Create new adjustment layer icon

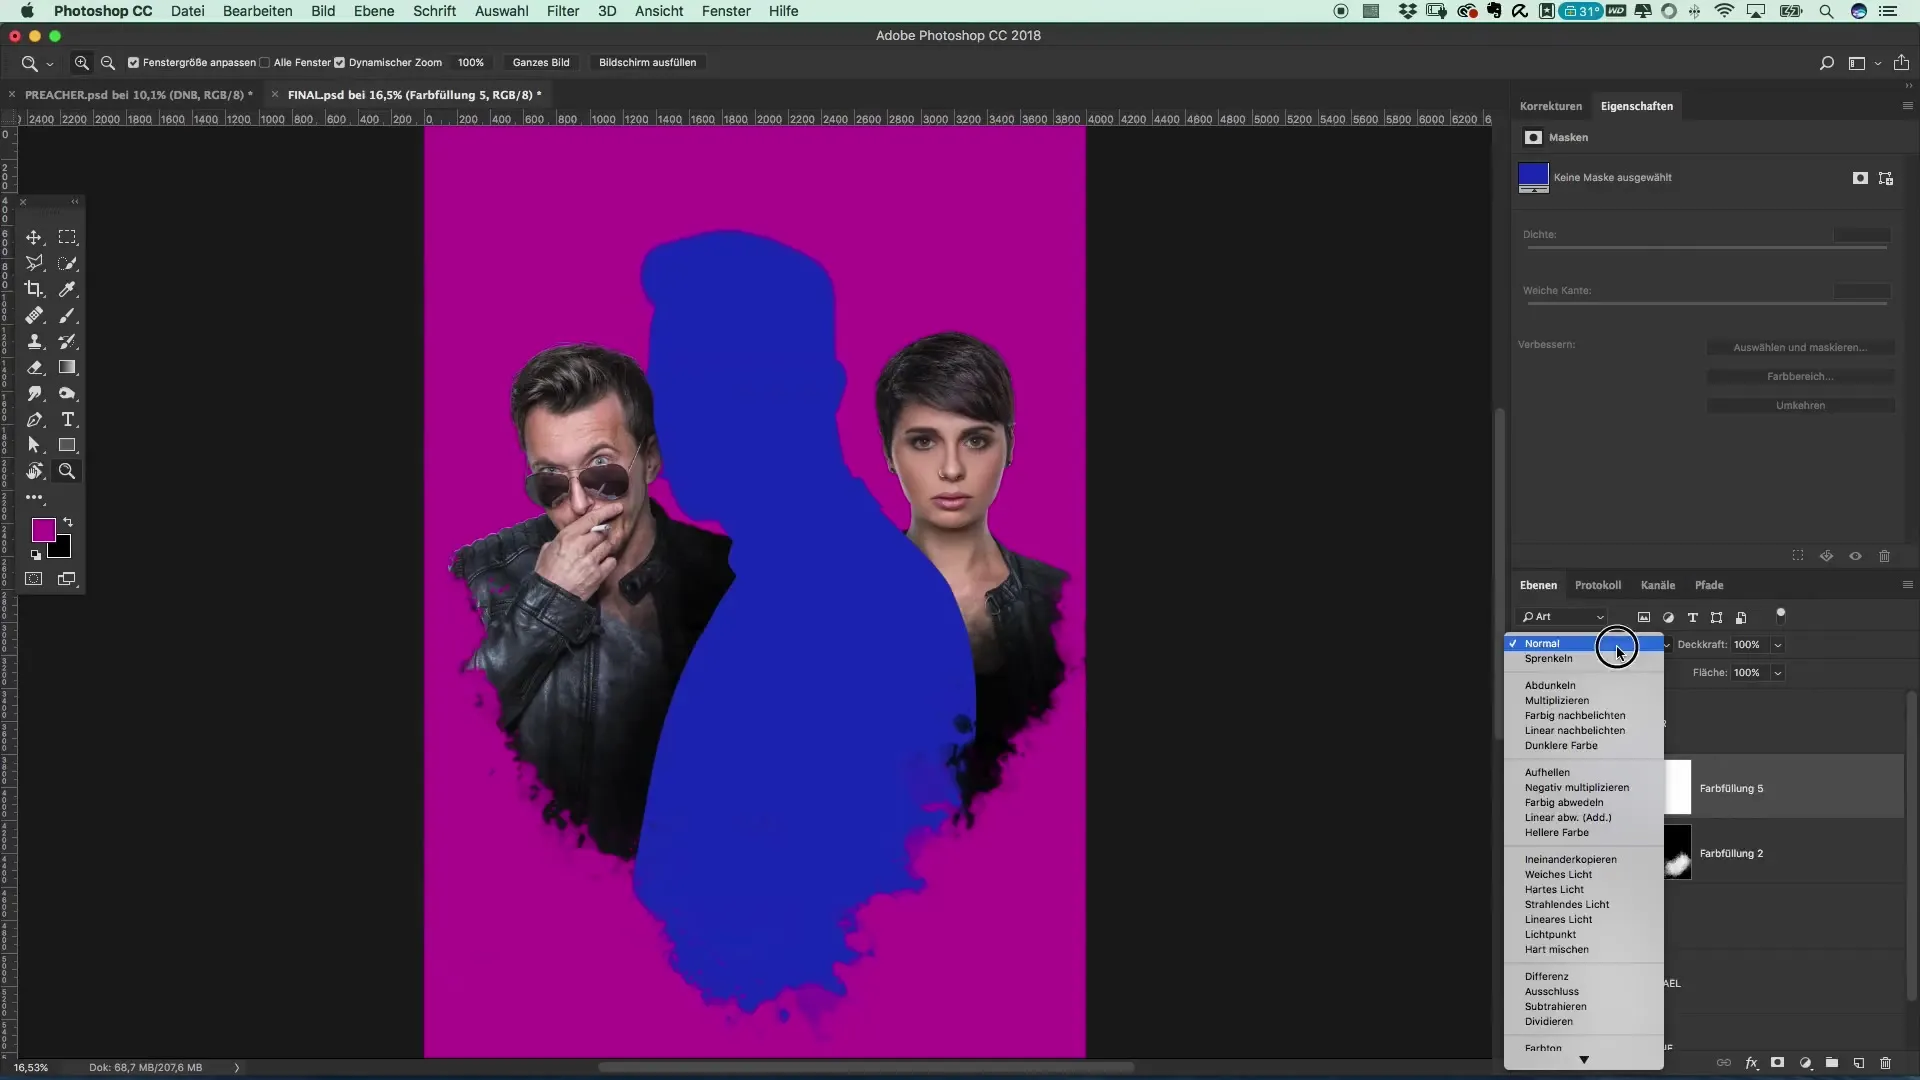coord(1805,1063)
